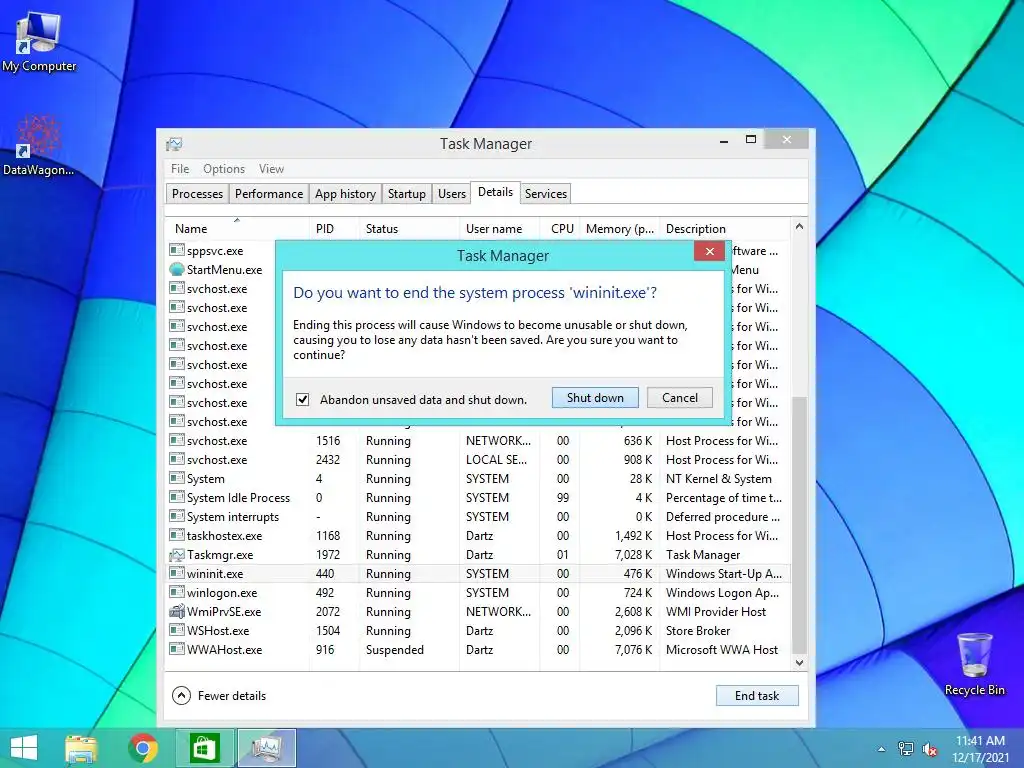Image resolution: width=1024 pixels, height=768 pixels.
Task: Click the taskhostex.exe row icon
Action: pos(176,536)
